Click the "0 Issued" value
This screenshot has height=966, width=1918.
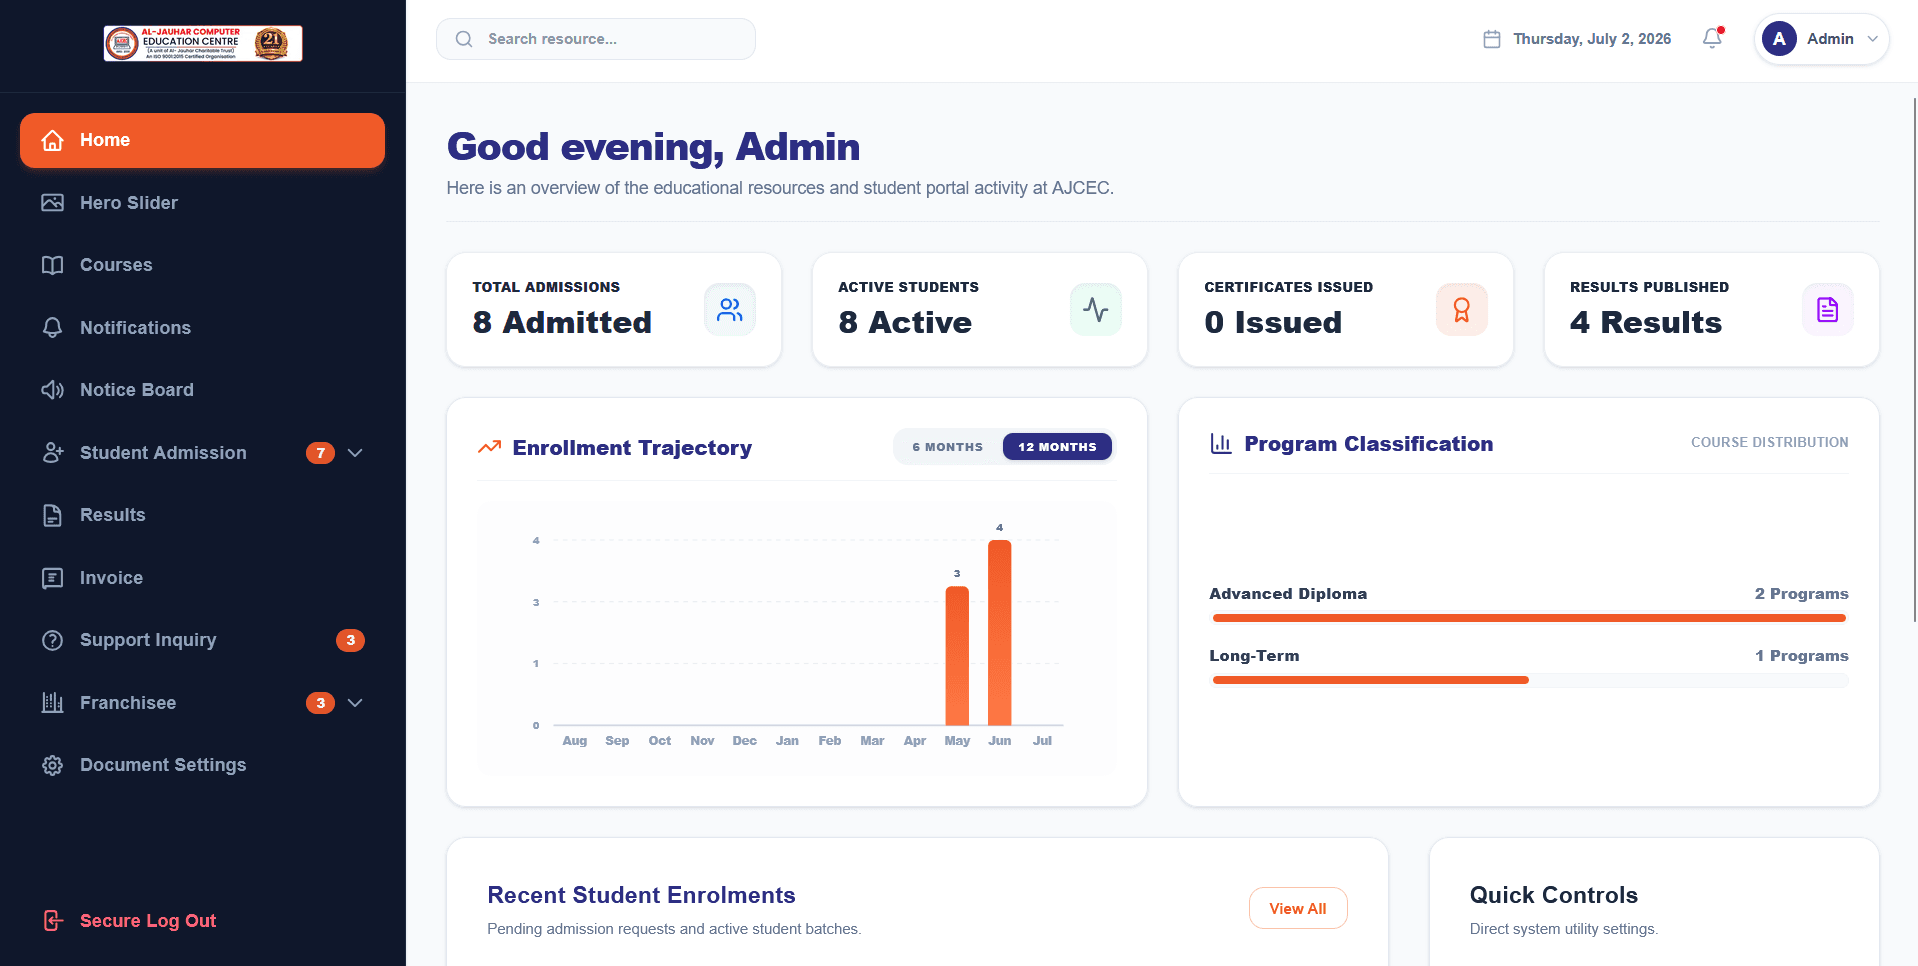(x=1273, y=322)
